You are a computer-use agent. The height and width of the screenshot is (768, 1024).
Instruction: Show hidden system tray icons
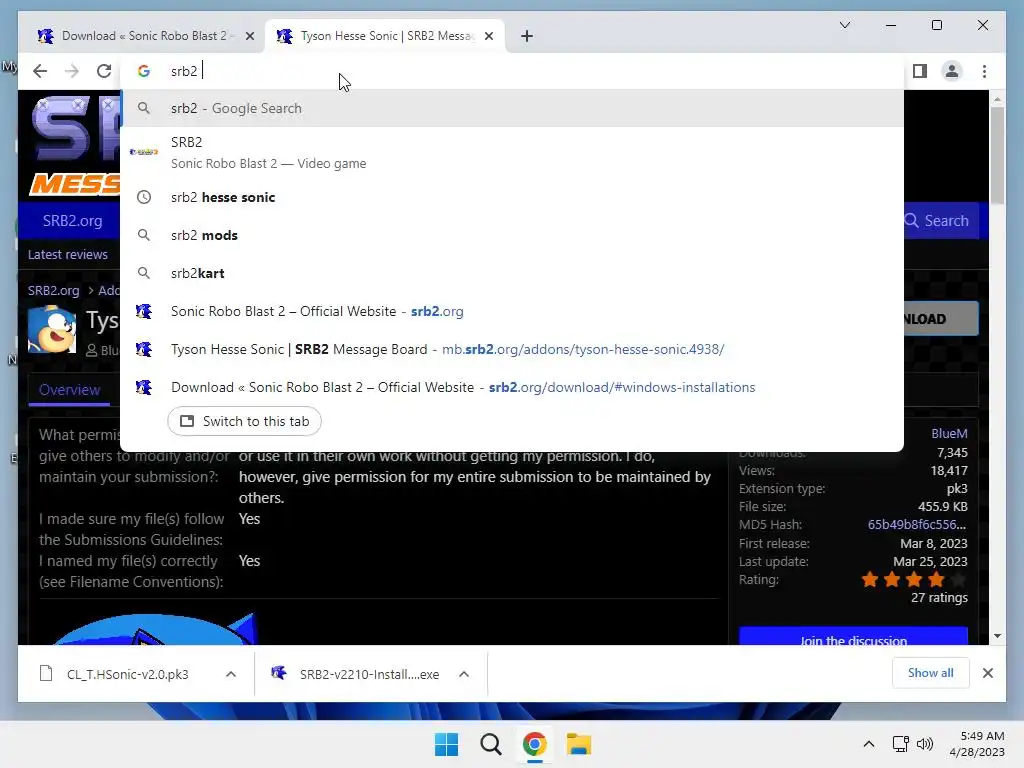click(869, 744)
